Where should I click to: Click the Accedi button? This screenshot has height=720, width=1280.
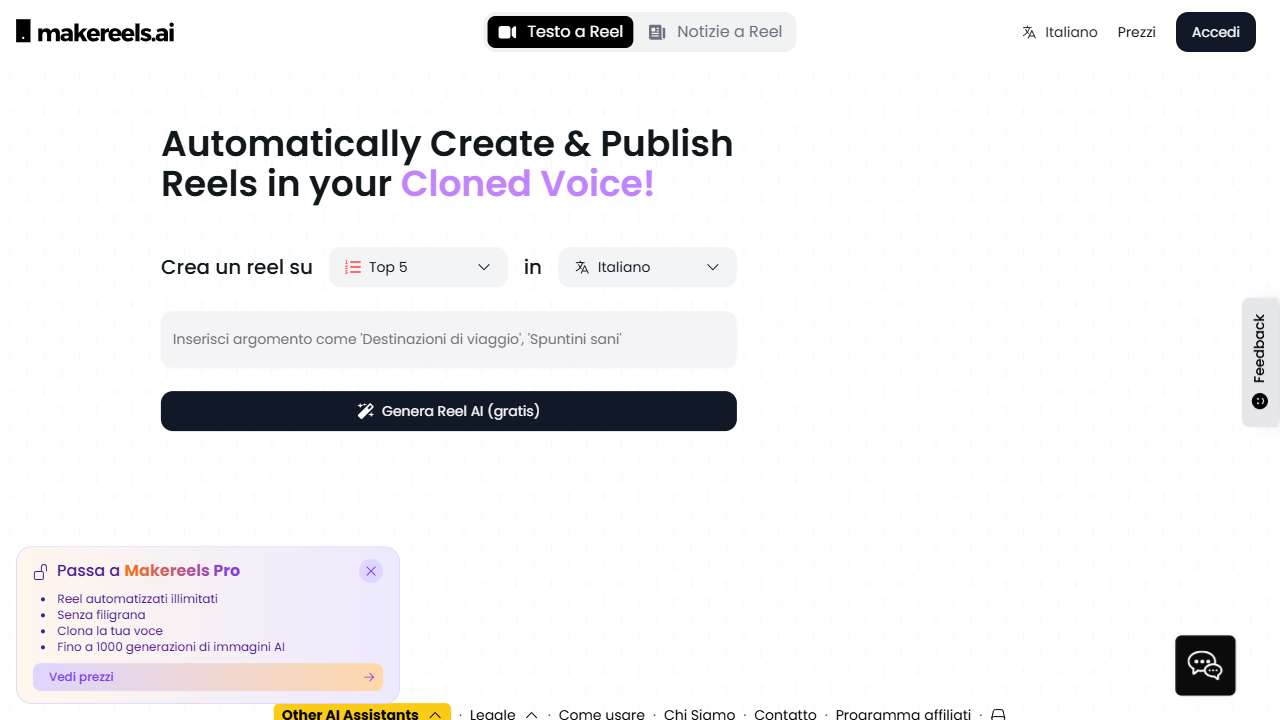(x=1215, y=32)
